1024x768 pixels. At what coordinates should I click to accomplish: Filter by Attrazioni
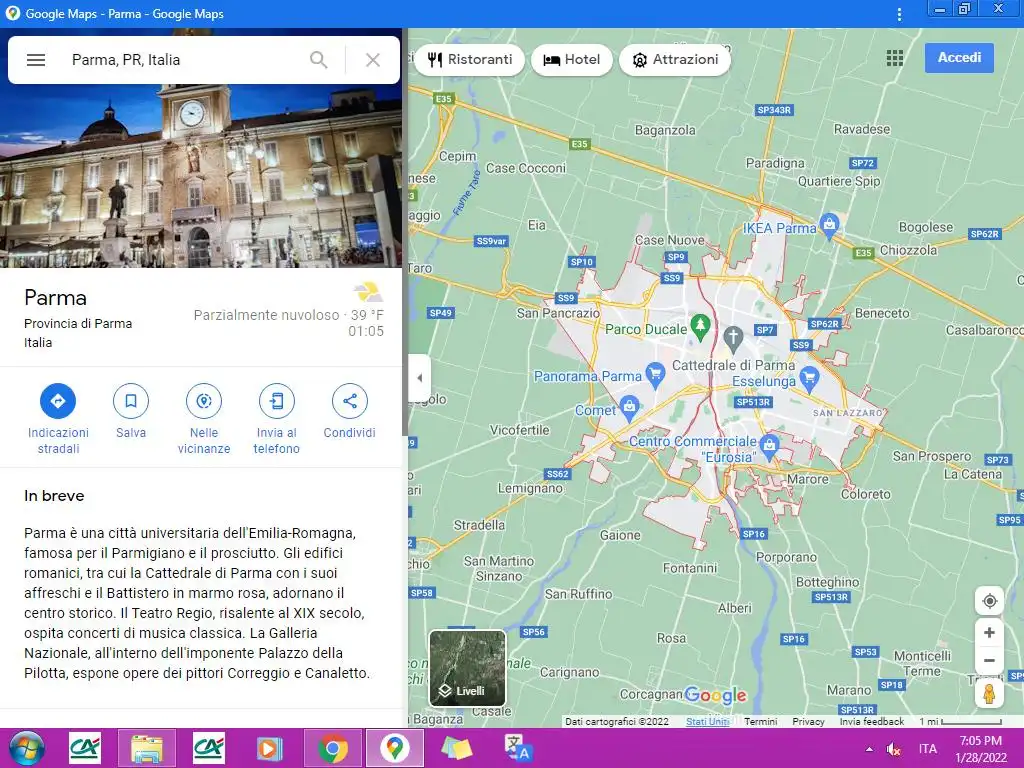[x=675, y=59]
